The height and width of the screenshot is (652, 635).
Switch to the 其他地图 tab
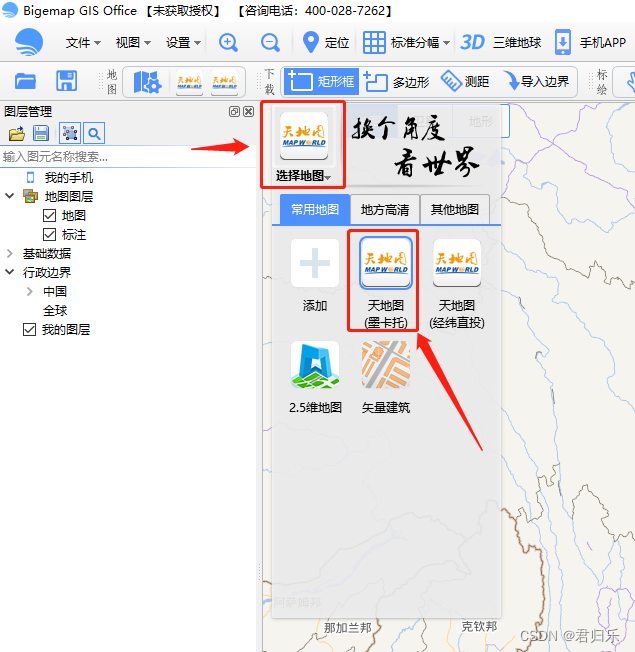455,210
